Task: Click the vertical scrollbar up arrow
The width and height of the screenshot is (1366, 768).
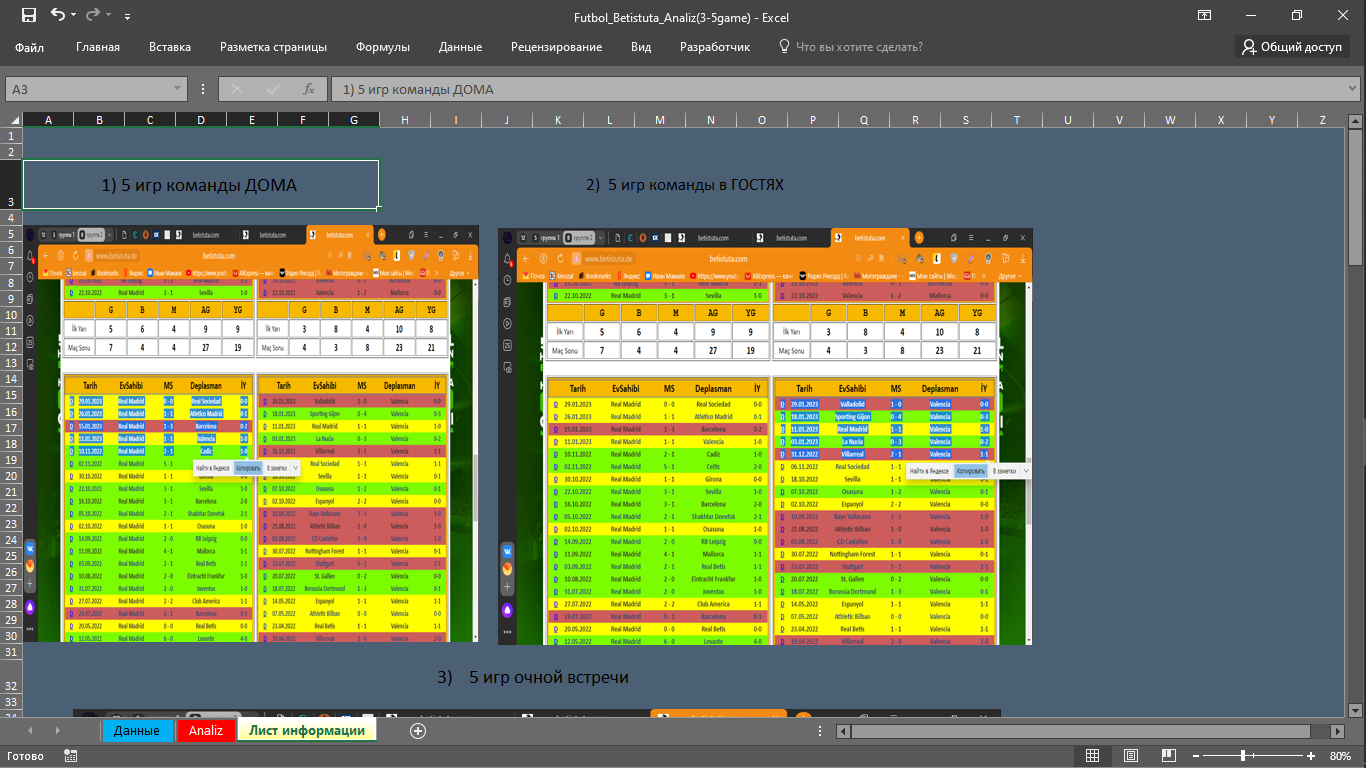Action: [1357, 120]
